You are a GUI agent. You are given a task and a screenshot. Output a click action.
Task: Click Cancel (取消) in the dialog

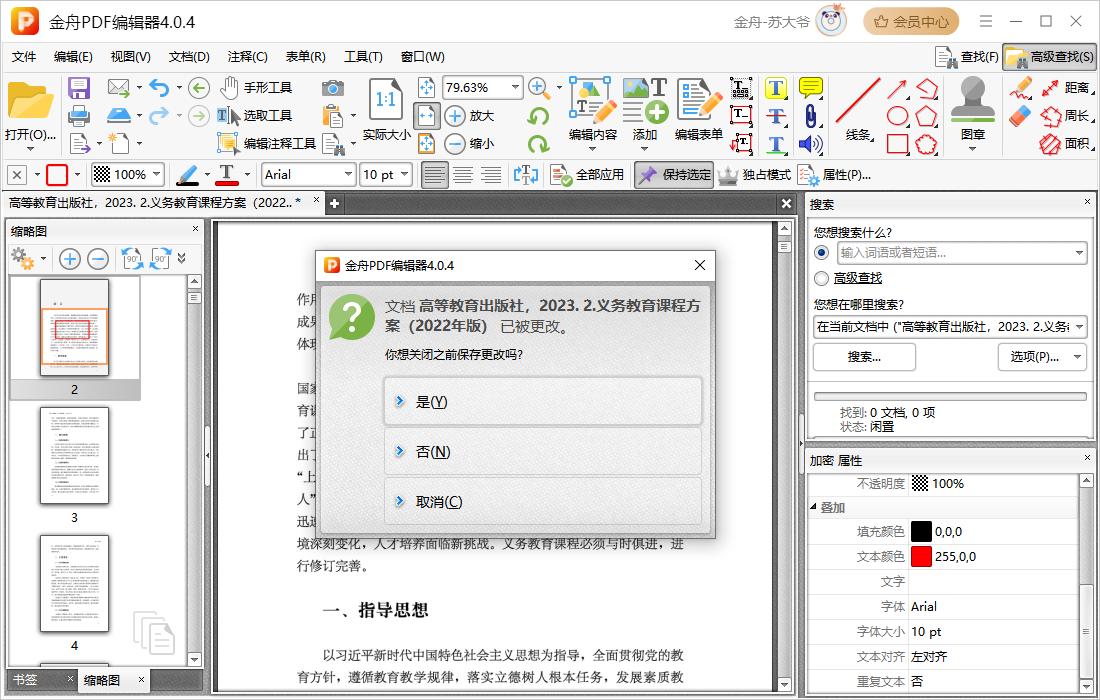(543, 502)
